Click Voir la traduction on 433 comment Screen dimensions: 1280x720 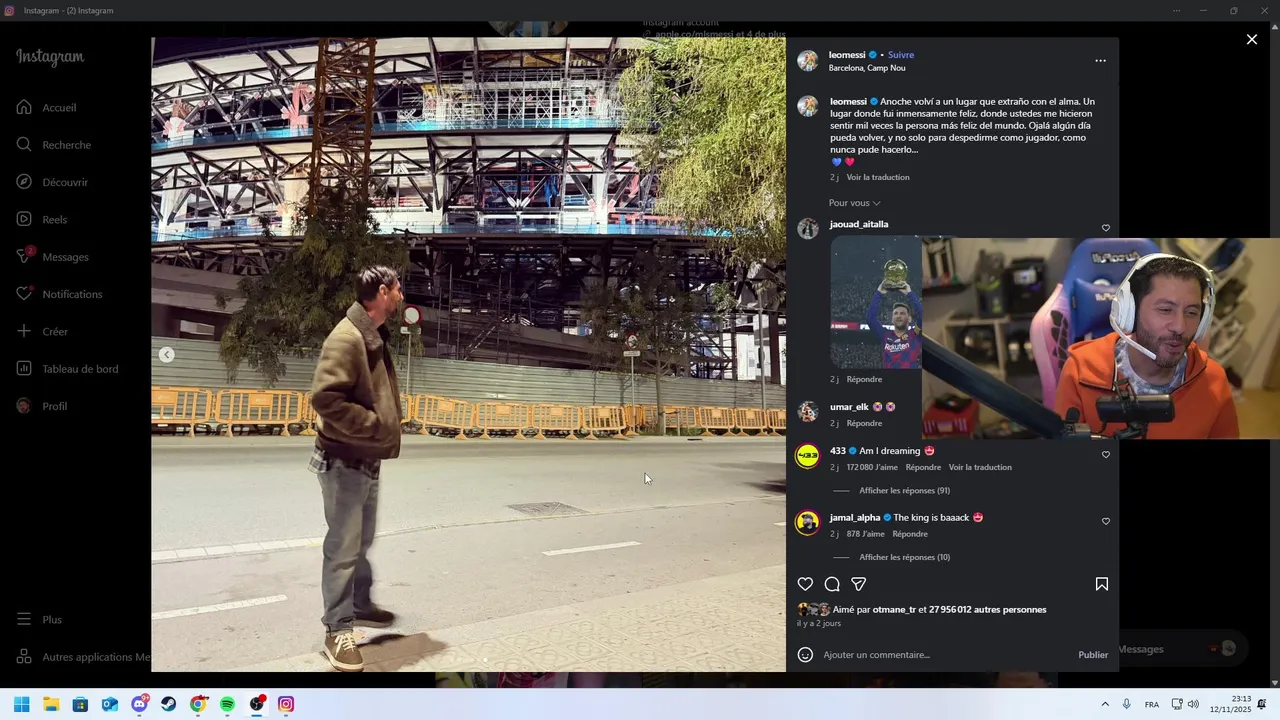pos(980,467)
